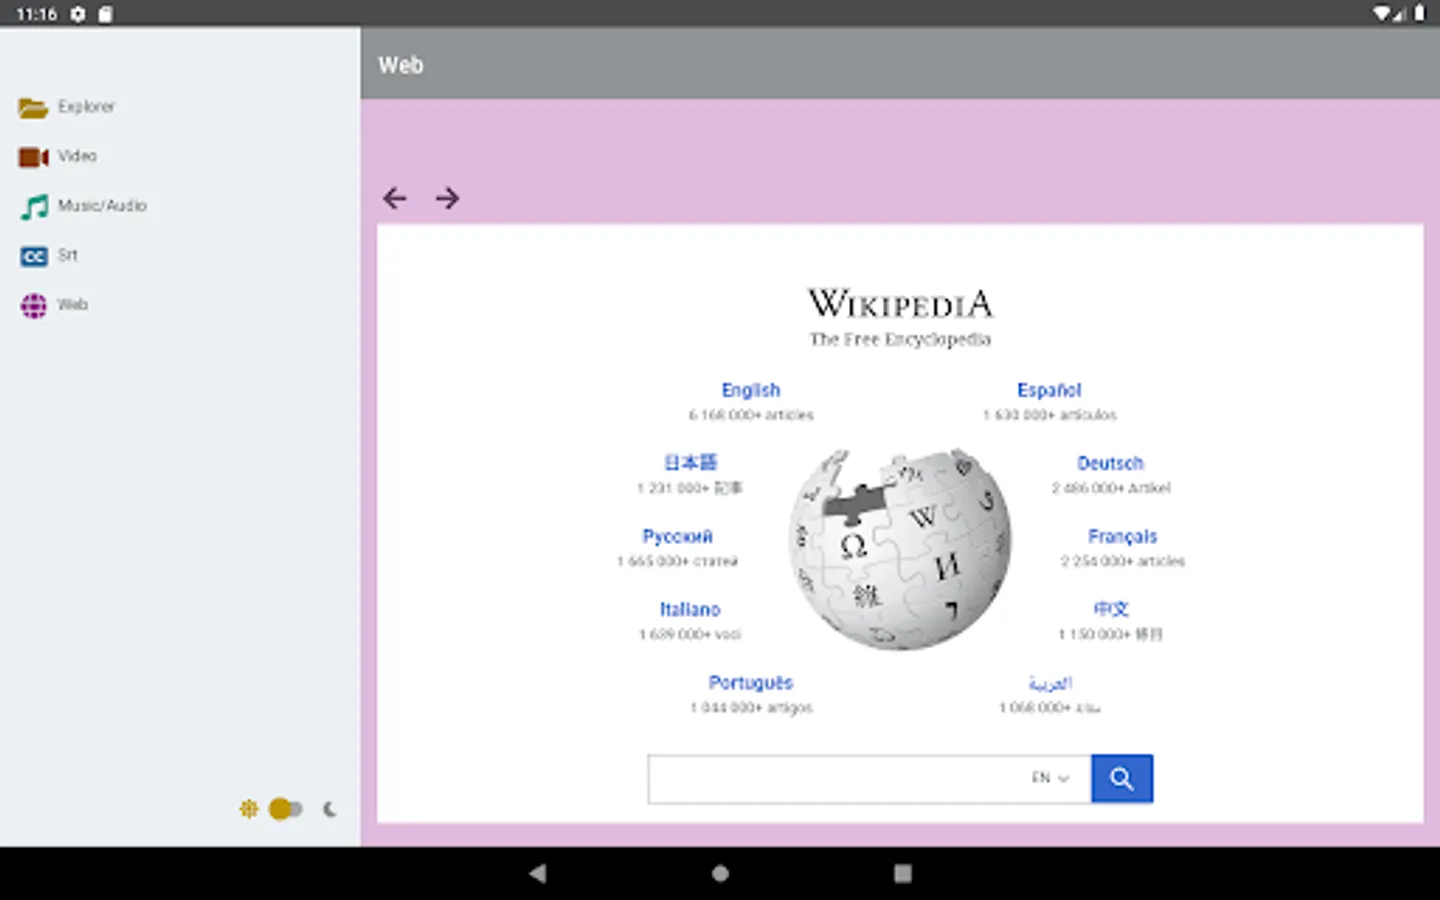Click the sun light-mode icon
1440x900 pixels.
[249, 808]
